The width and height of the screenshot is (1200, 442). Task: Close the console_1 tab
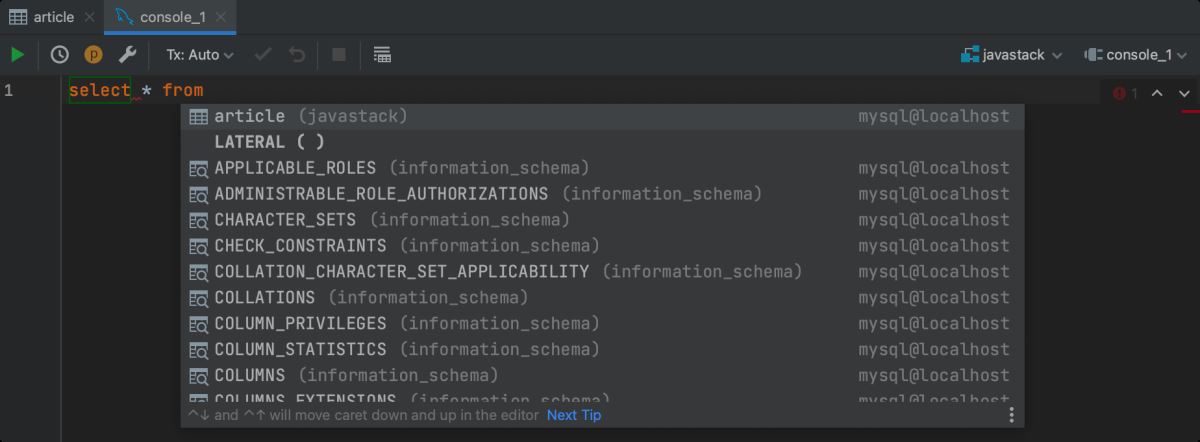click(221, 17)
